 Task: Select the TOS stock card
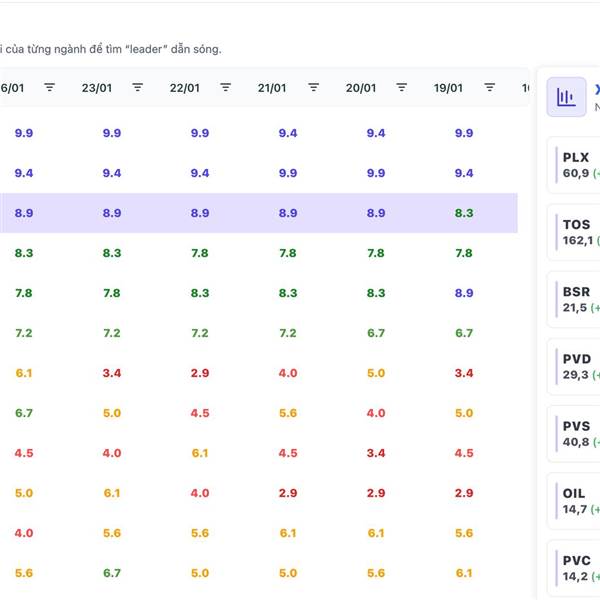577,233
